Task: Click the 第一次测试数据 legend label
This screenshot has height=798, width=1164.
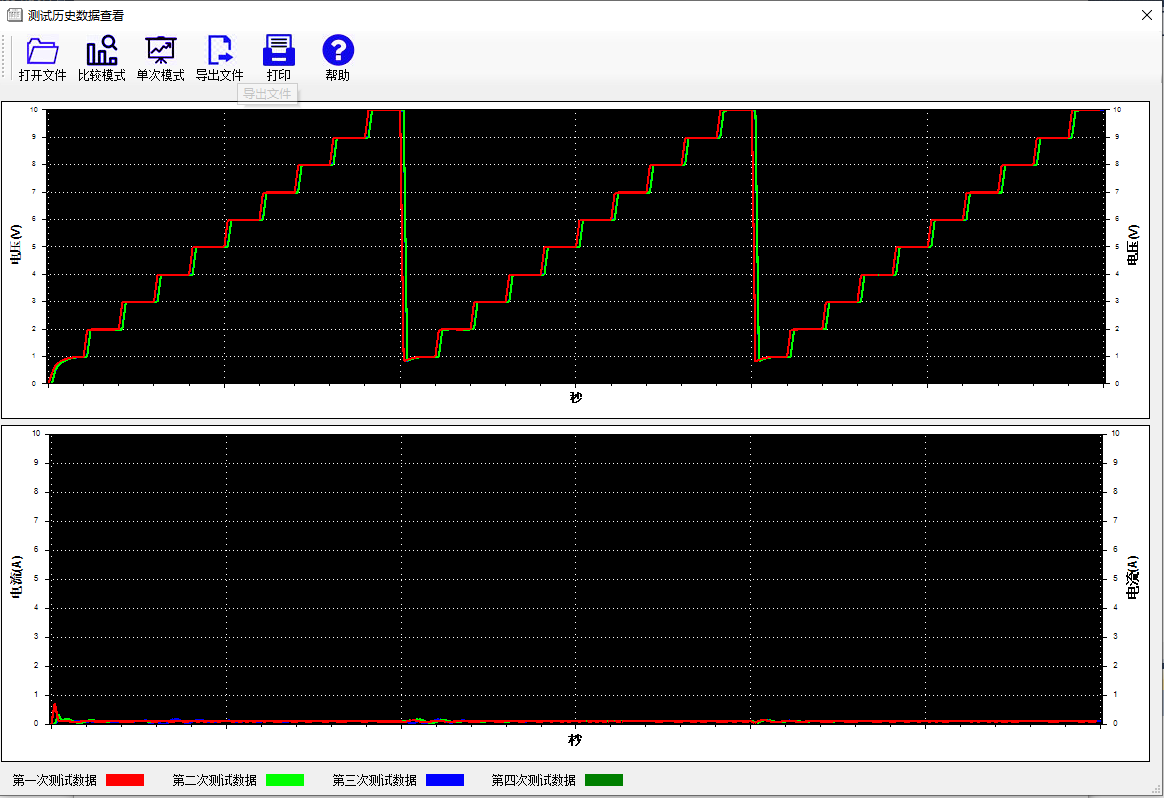Action: (x=54, y=780)
